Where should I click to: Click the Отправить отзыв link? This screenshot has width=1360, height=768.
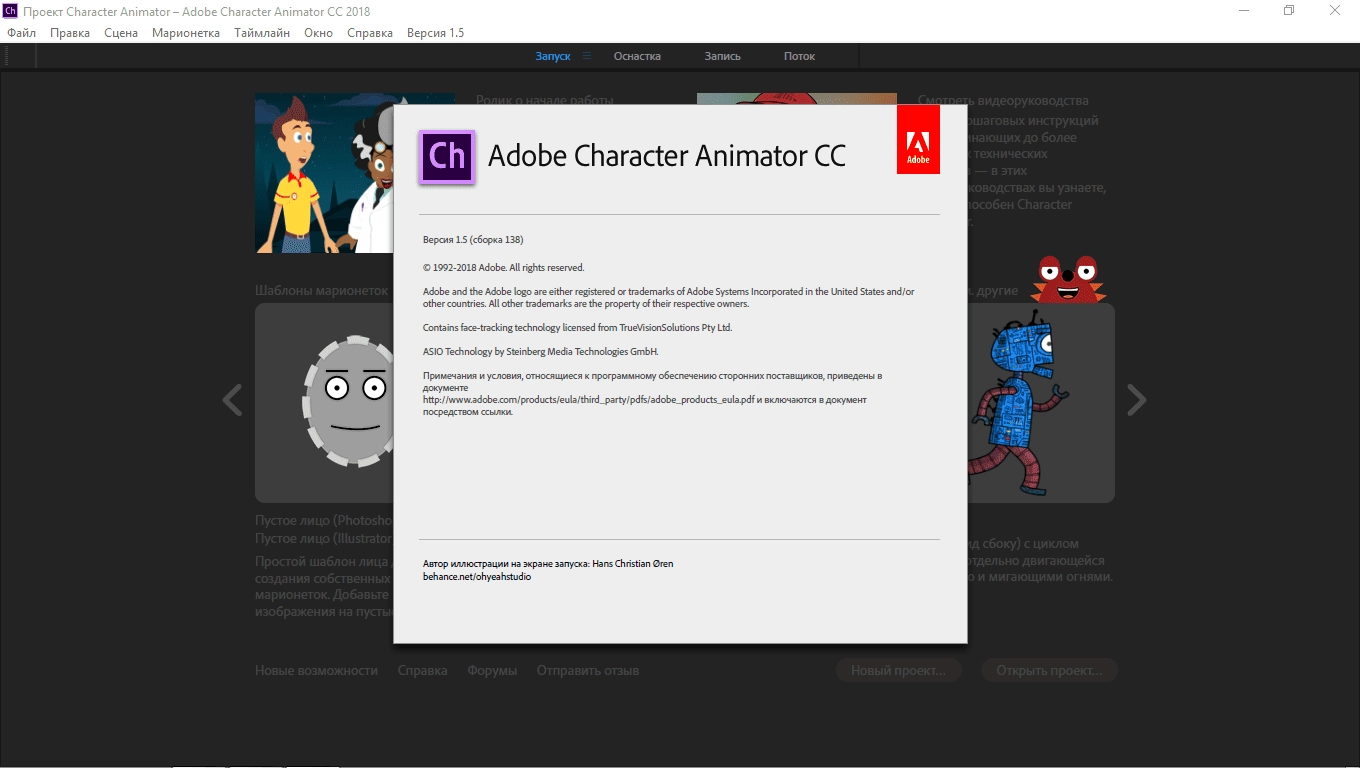click(587, 670)
